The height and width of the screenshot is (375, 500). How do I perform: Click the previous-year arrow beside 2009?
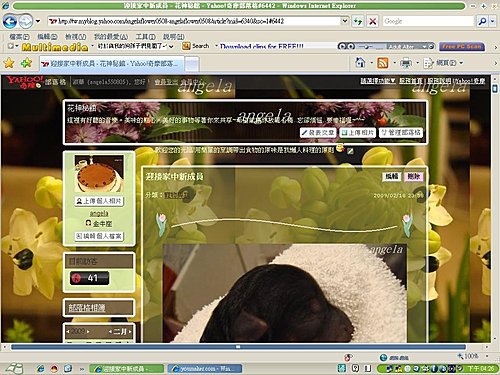tap(68, 331)
